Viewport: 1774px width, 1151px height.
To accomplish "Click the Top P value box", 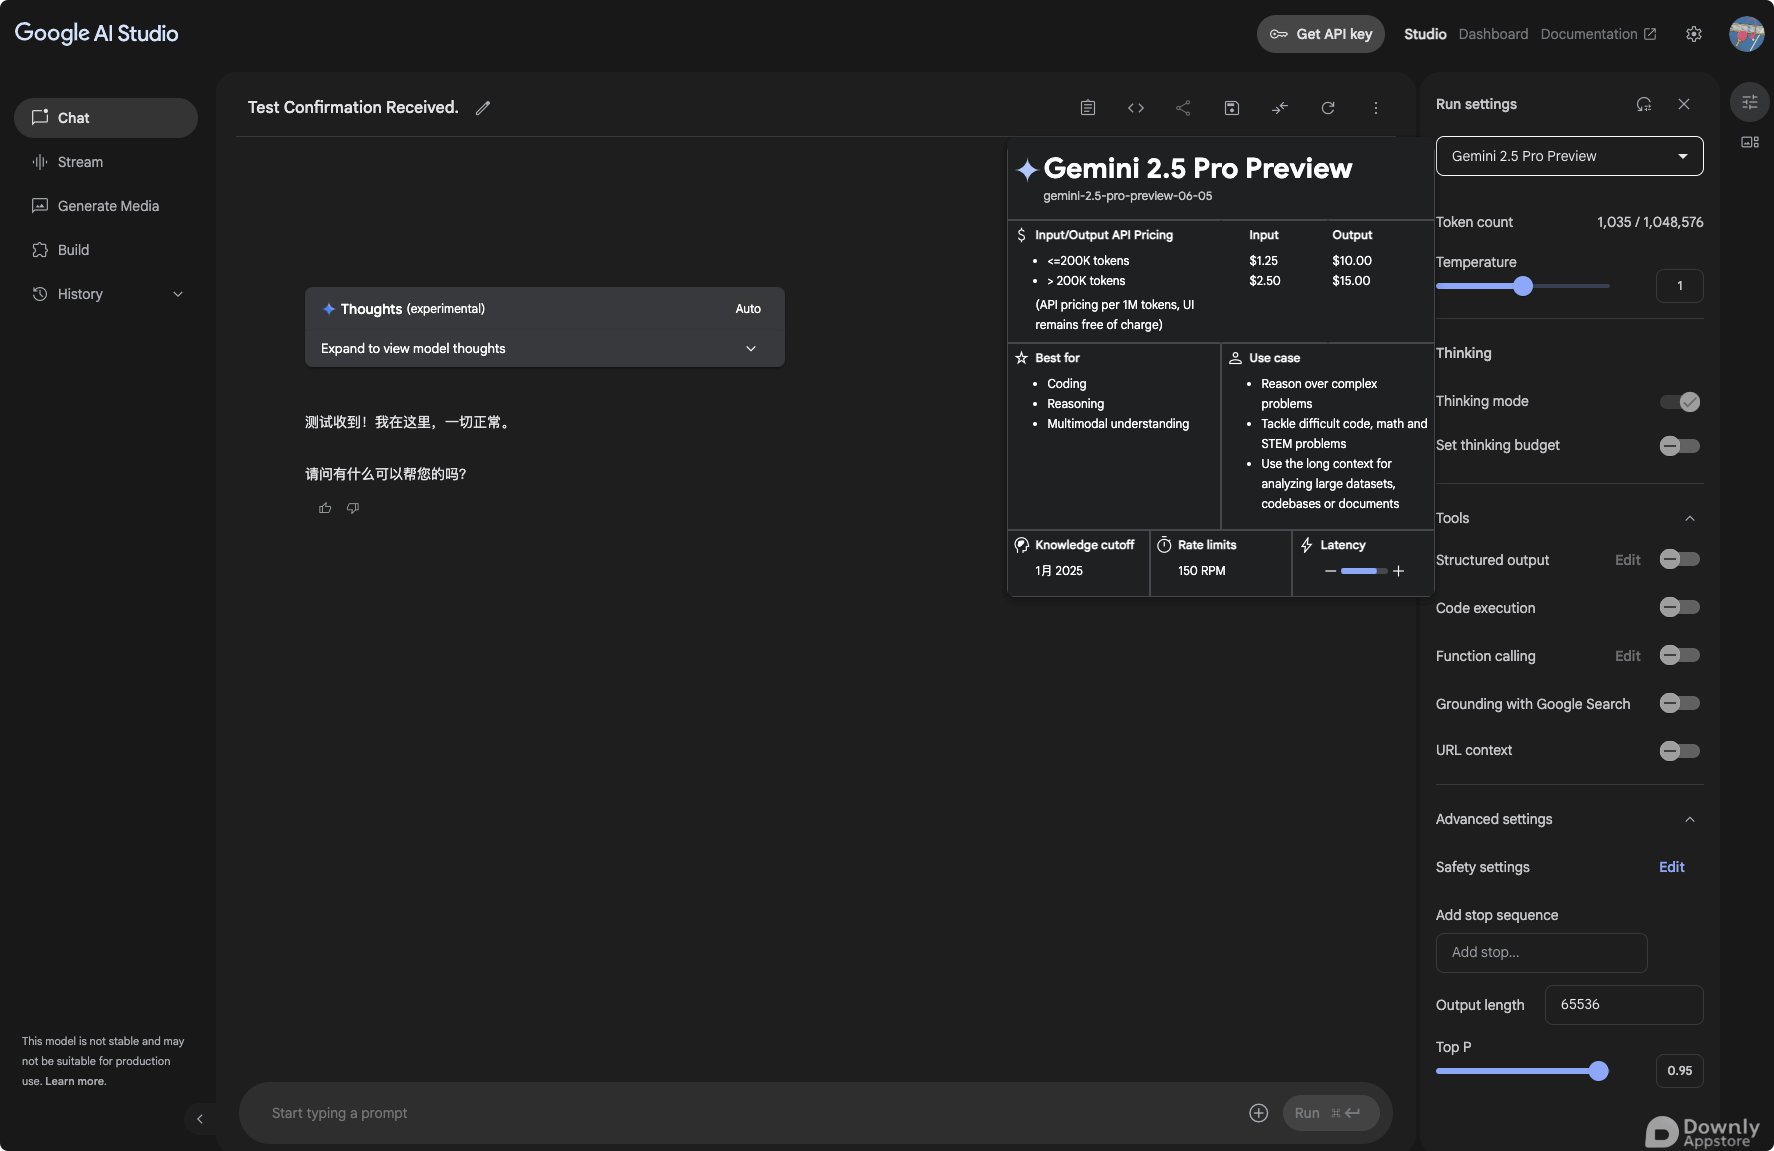I will coord(1680,1071).
